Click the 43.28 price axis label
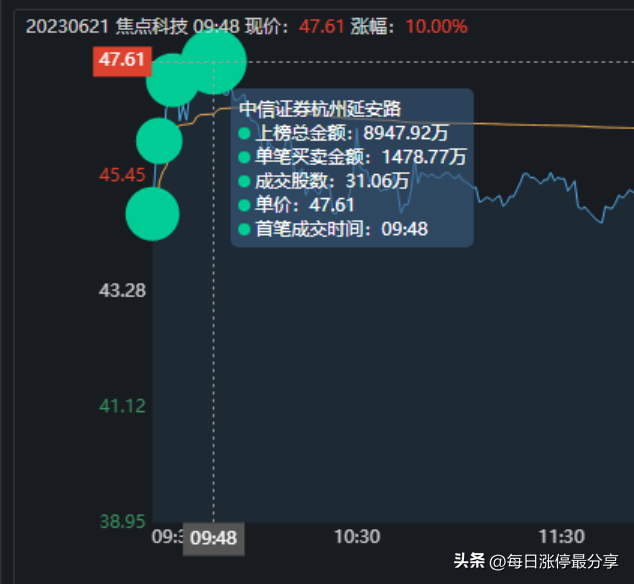The image size is (634, 584). click(x=122, y=290)
